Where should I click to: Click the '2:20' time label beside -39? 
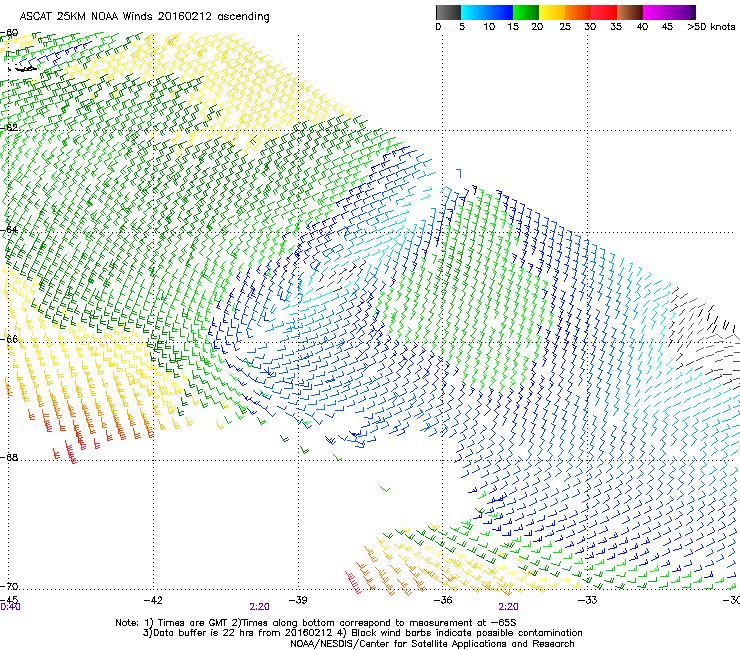[260, 607]
